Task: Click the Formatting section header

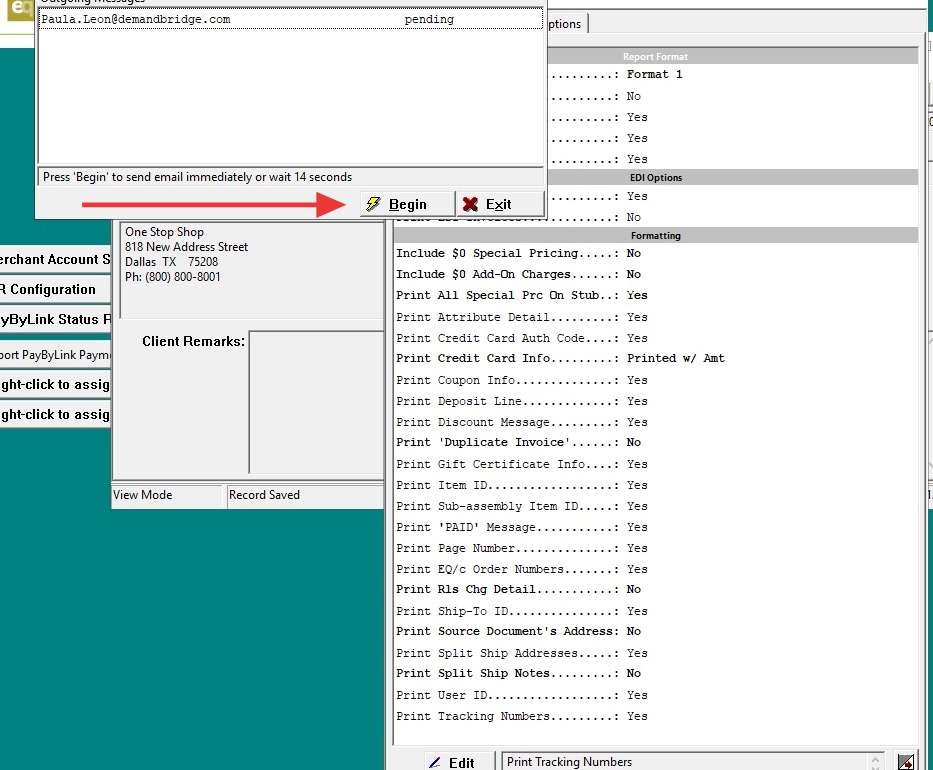Action: pyautogui.click(x=655, y=236)
